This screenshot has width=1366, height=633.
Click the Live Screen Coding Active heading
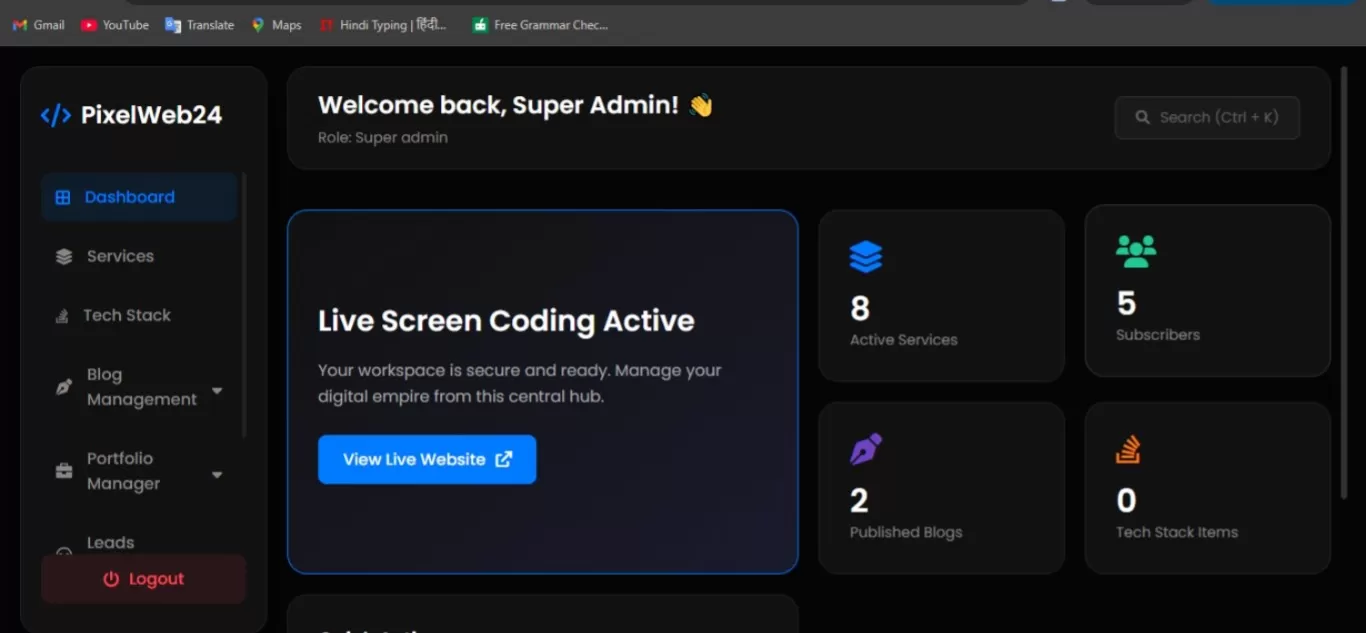point(506,321)
